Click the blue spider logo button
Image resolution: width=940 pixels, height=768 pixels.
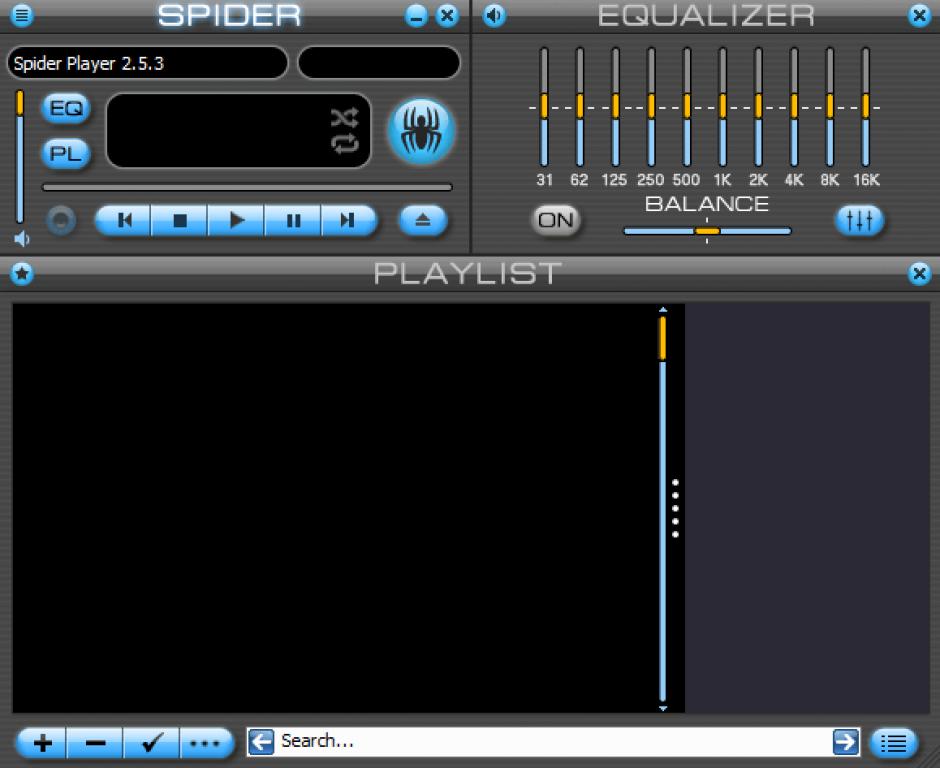pos(422,132)
